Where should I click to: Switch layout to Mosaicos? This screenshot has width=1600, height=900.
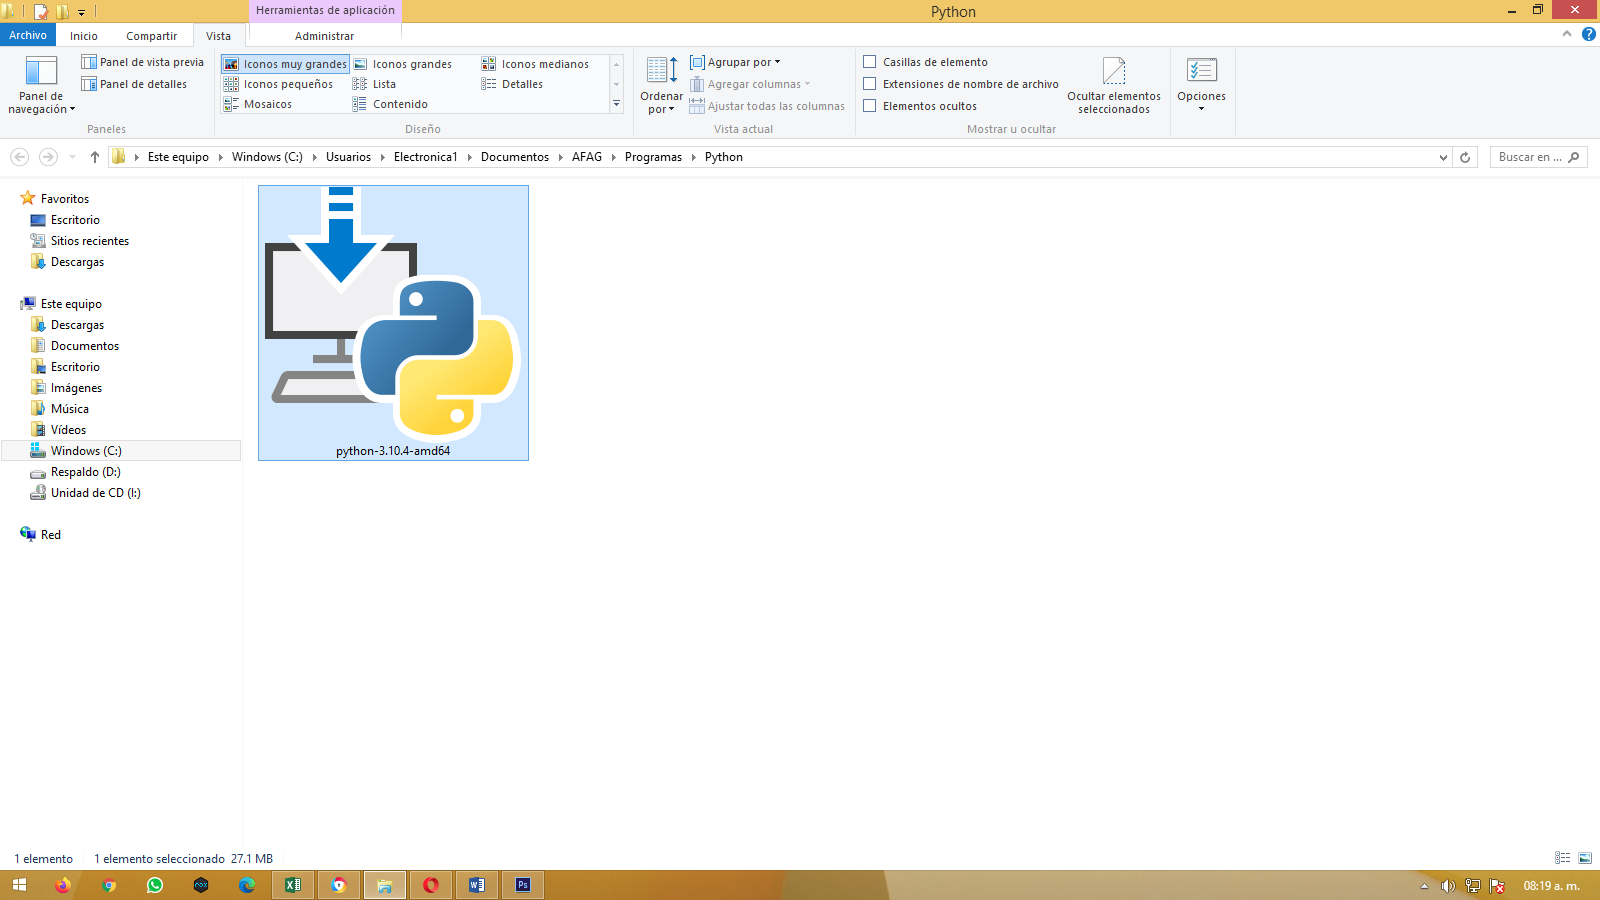tap(258, 104)
